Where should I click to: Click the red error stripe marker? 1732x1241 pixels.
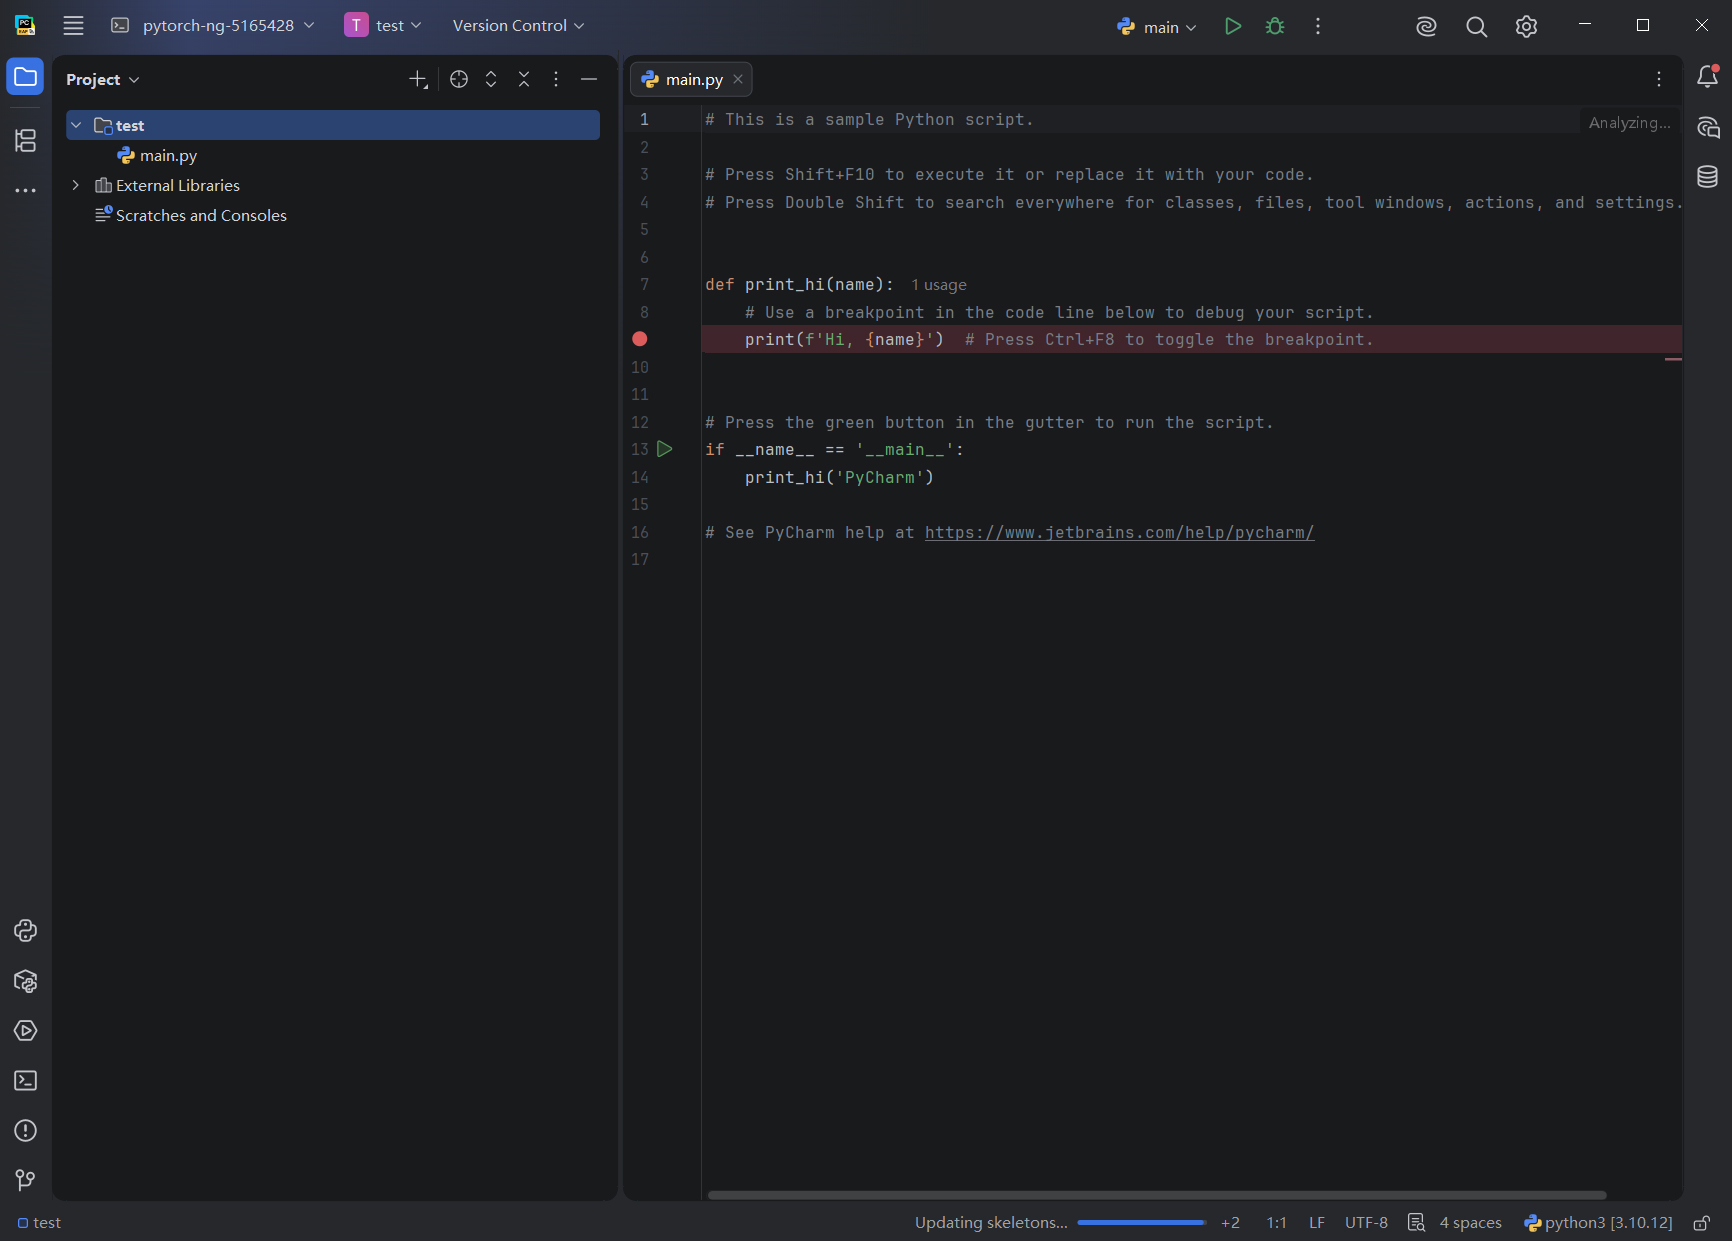(1673, 359)
